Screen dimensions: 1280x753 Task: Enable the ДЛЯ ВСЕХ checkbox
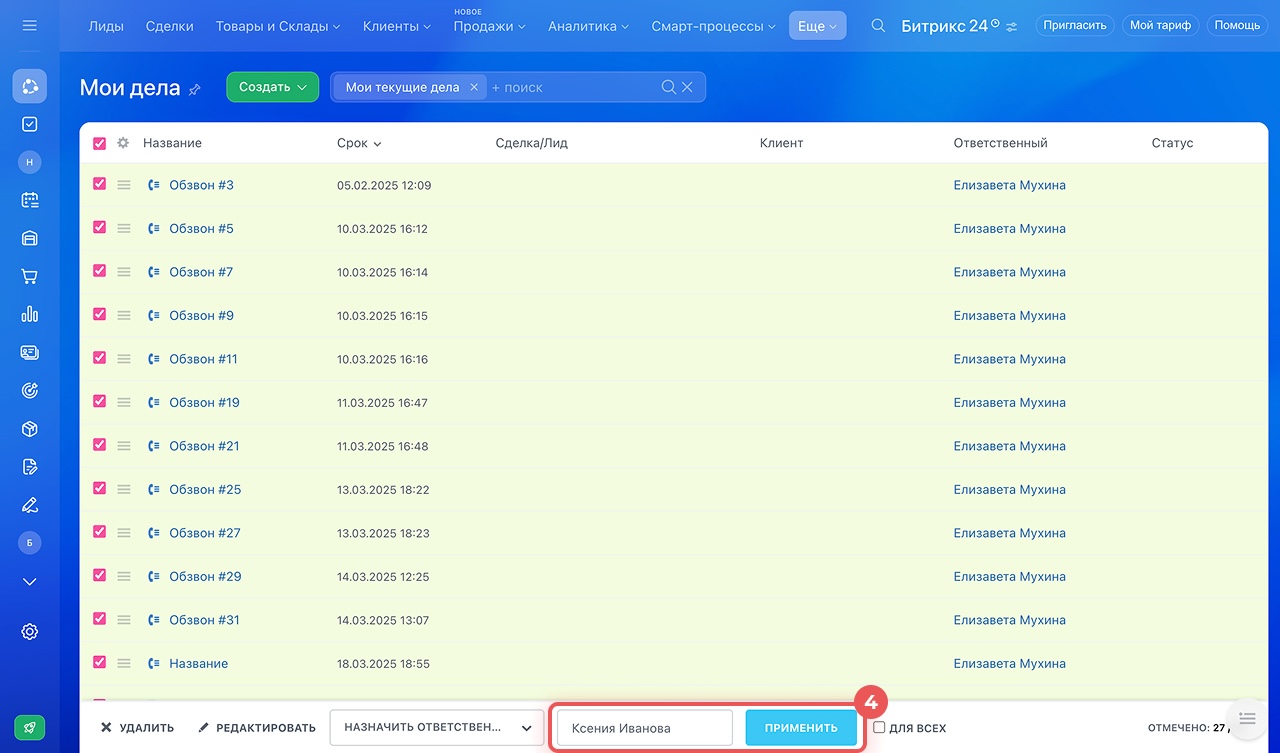(879, 727)
